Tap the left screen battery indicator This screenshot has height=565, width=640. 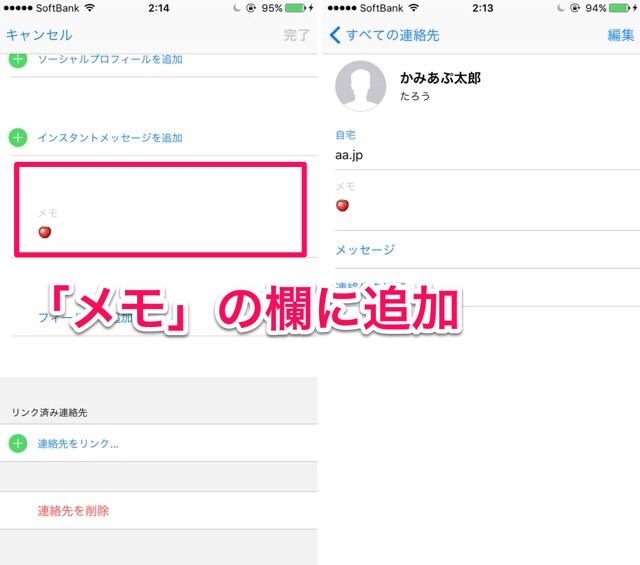coord(296,8)
